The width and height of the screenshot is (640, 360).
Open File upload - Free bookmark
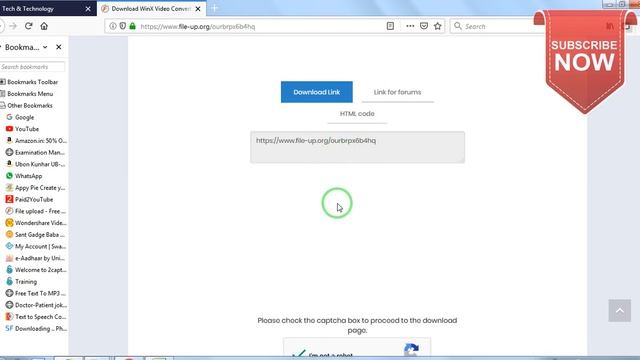pos(36,211)
